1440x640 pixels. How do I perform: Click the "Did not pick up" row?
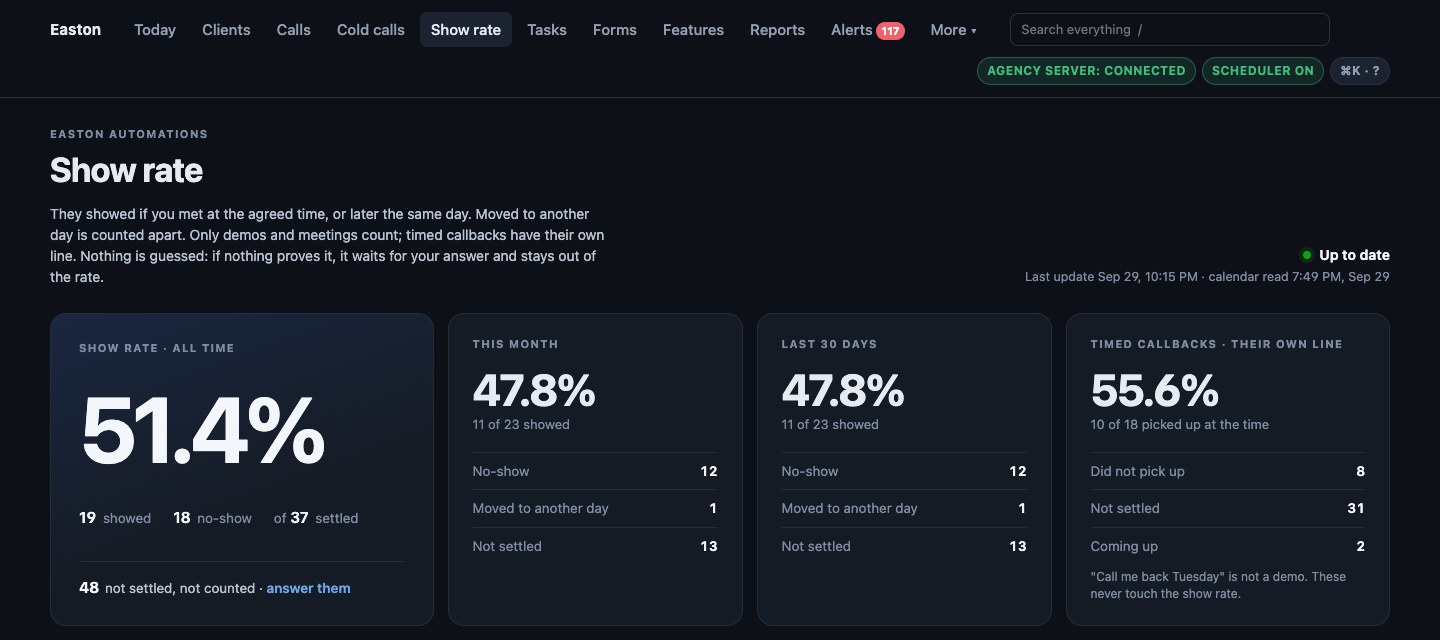click(1228, 471)
